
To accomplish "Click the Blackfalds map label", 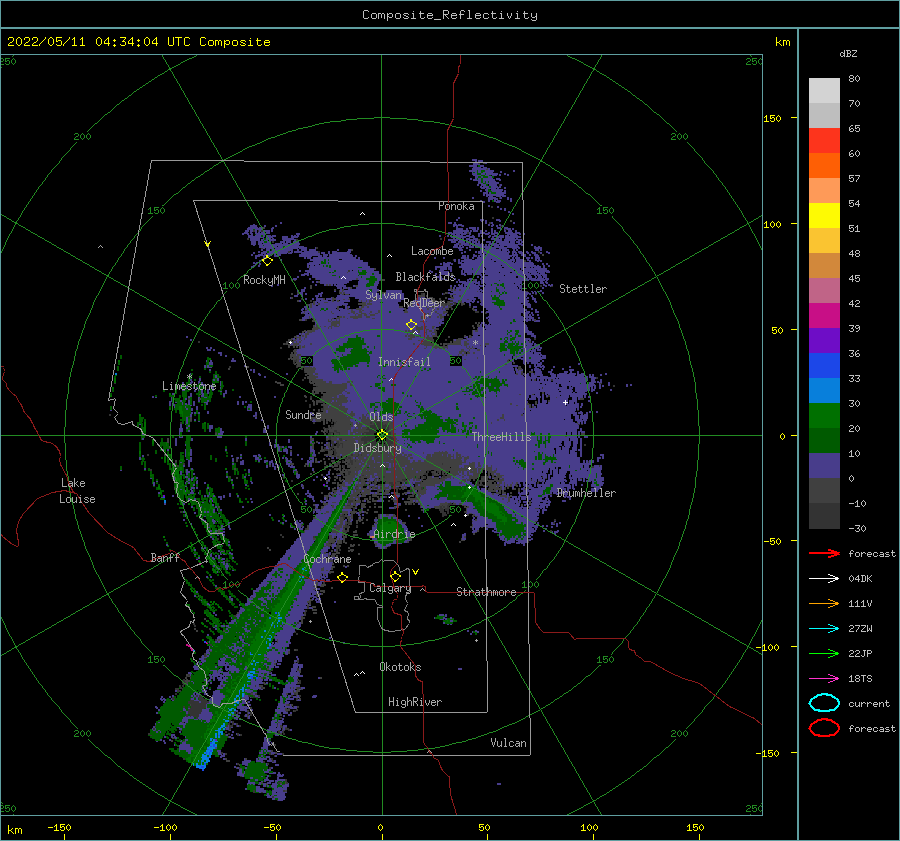I will pyautogui.click(x=425, y=277).
